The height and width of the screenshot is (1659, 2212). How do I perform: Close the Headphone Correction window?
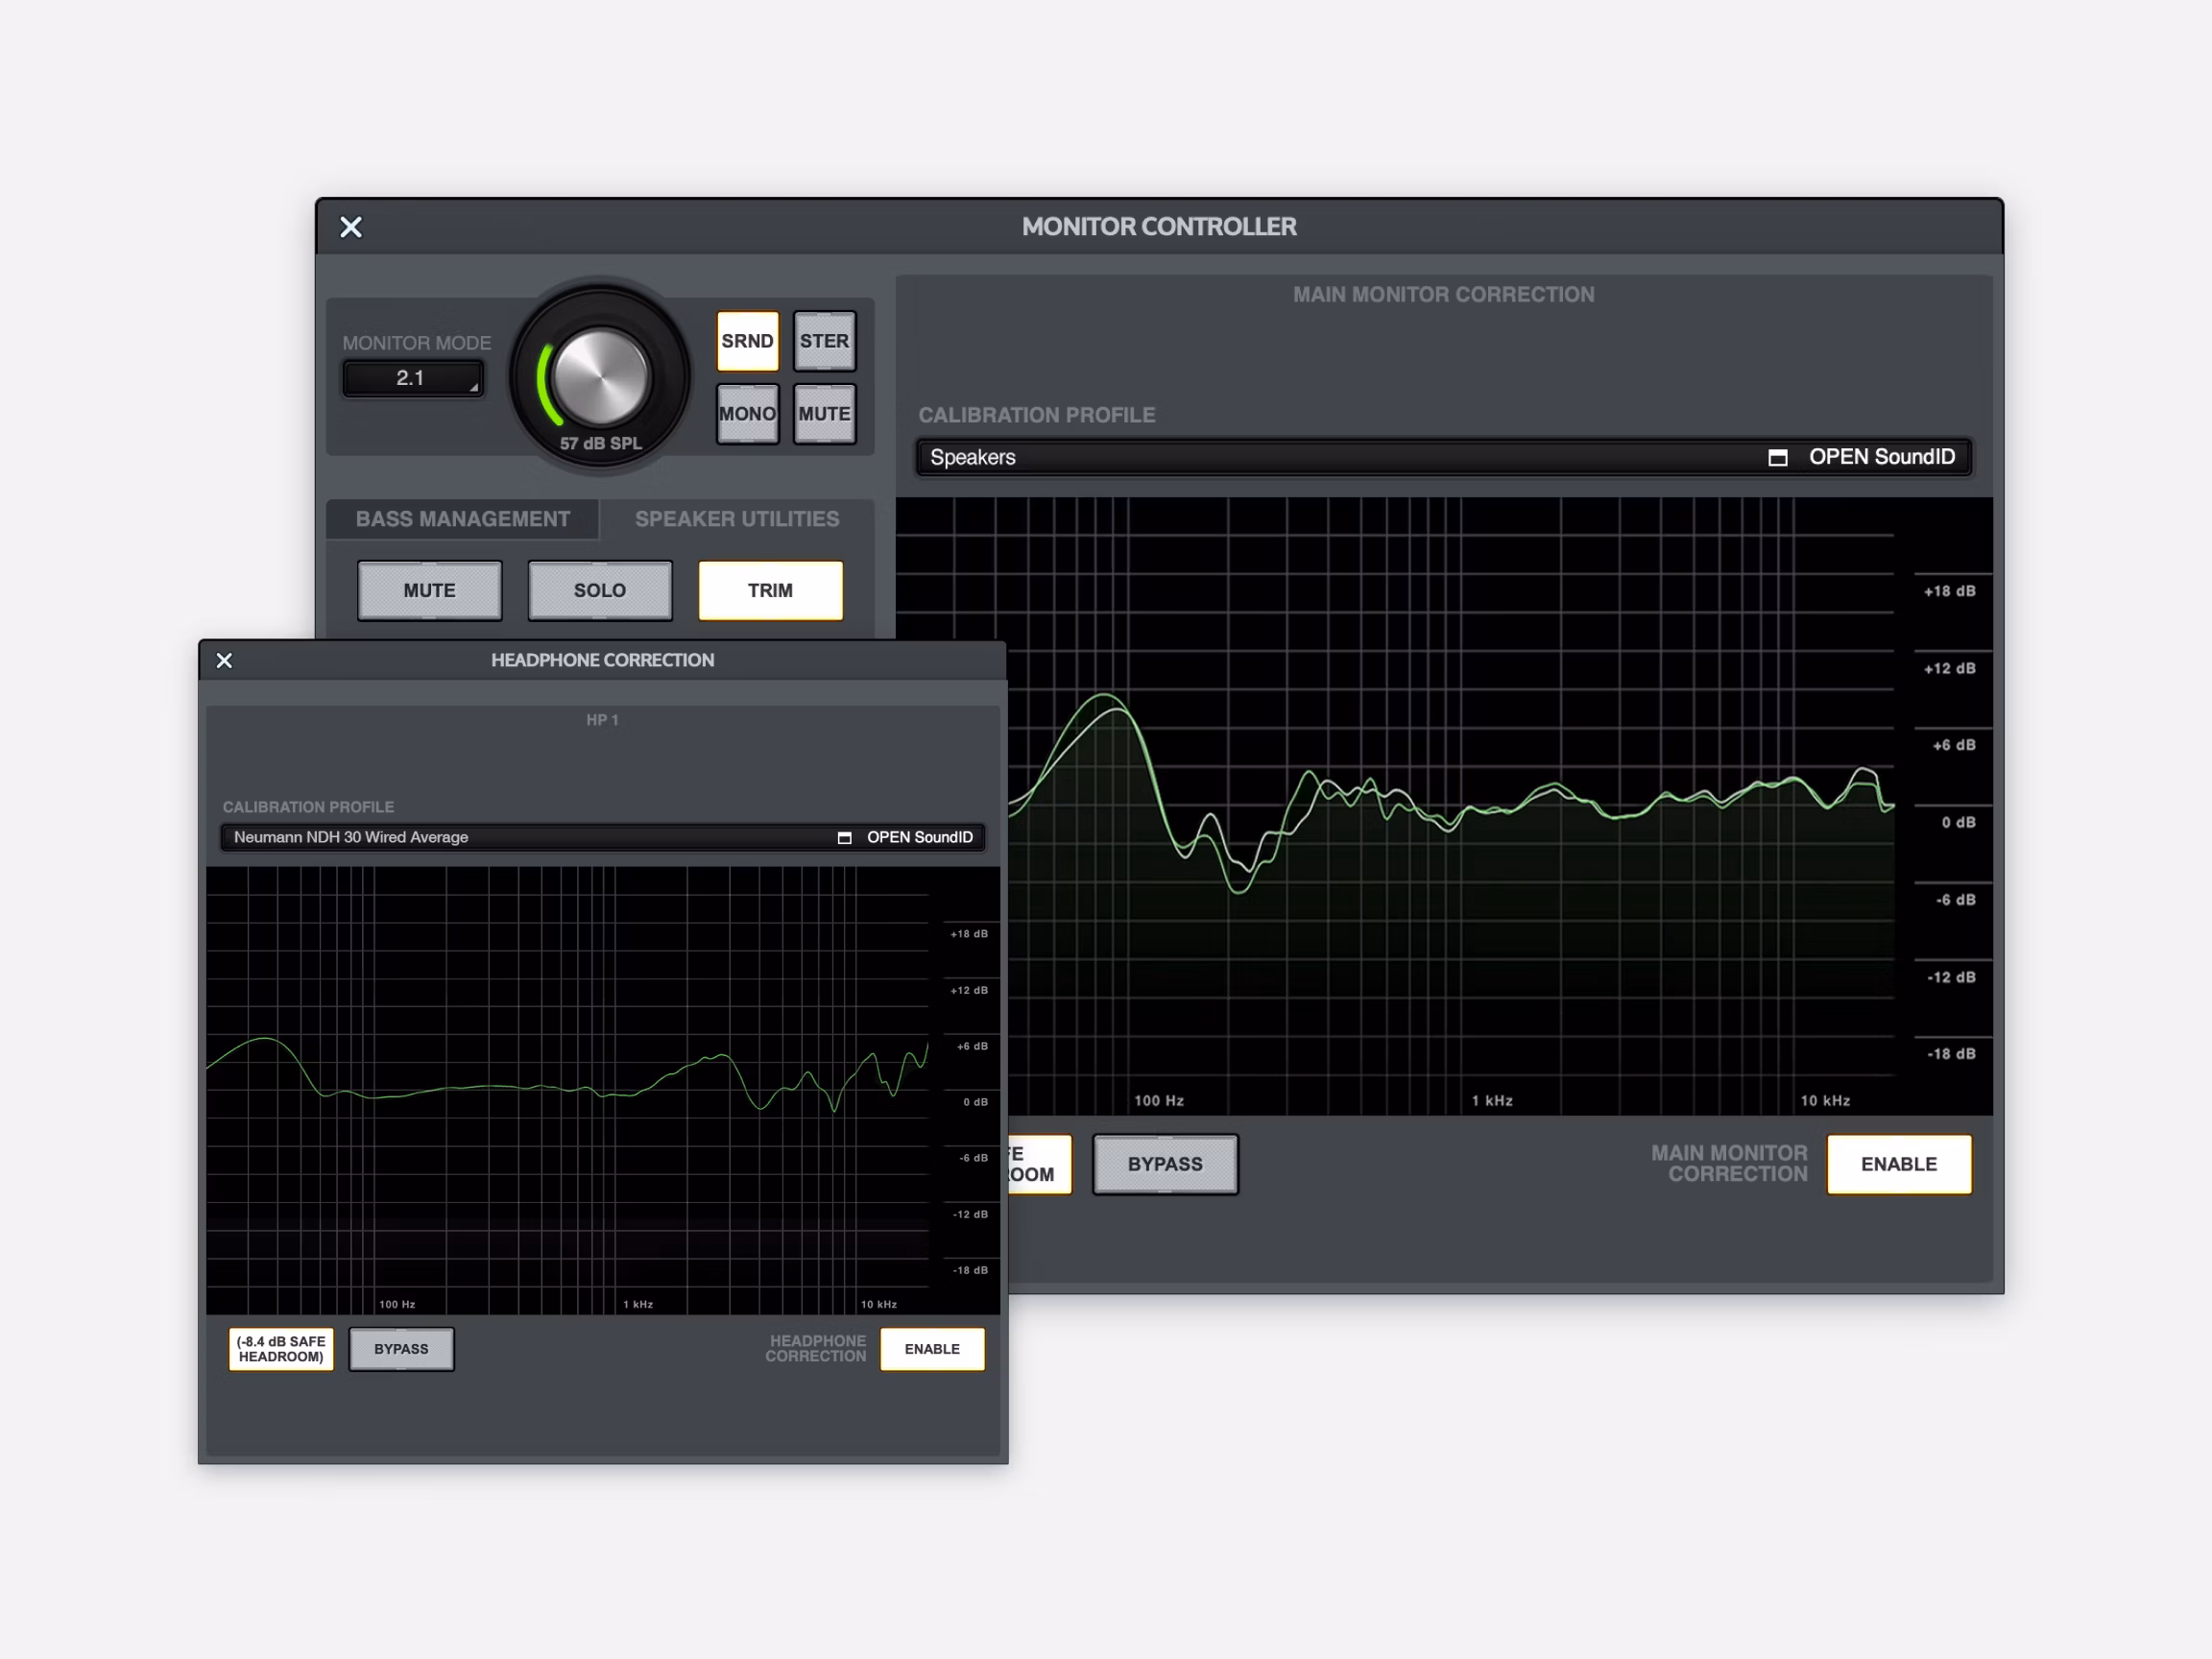[x=224, y=660]
